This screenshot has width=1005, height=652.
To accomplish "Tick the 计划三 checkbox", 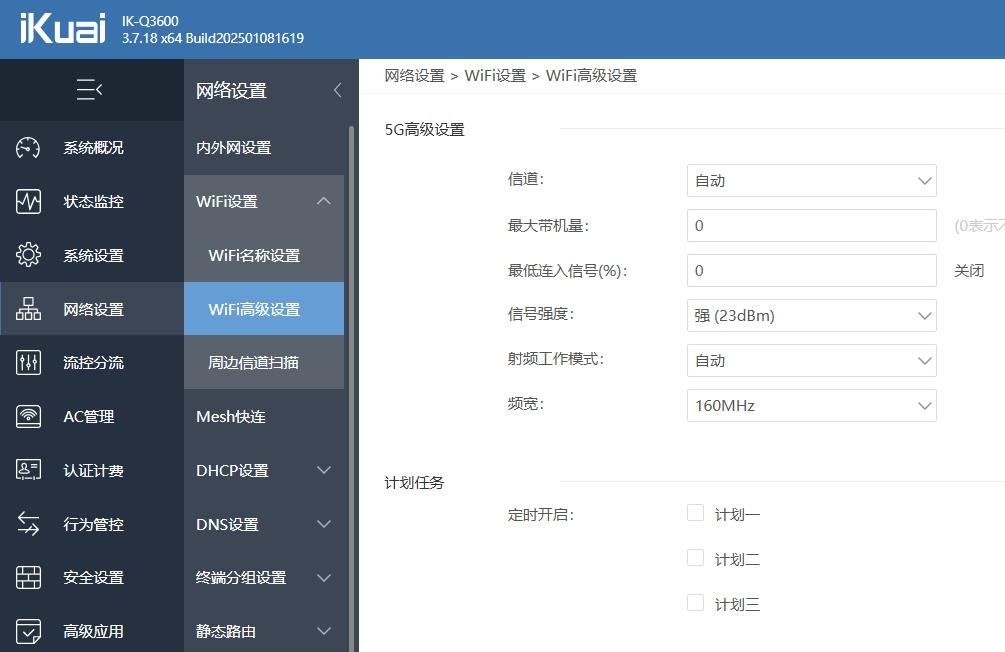I will pos(695,602).
